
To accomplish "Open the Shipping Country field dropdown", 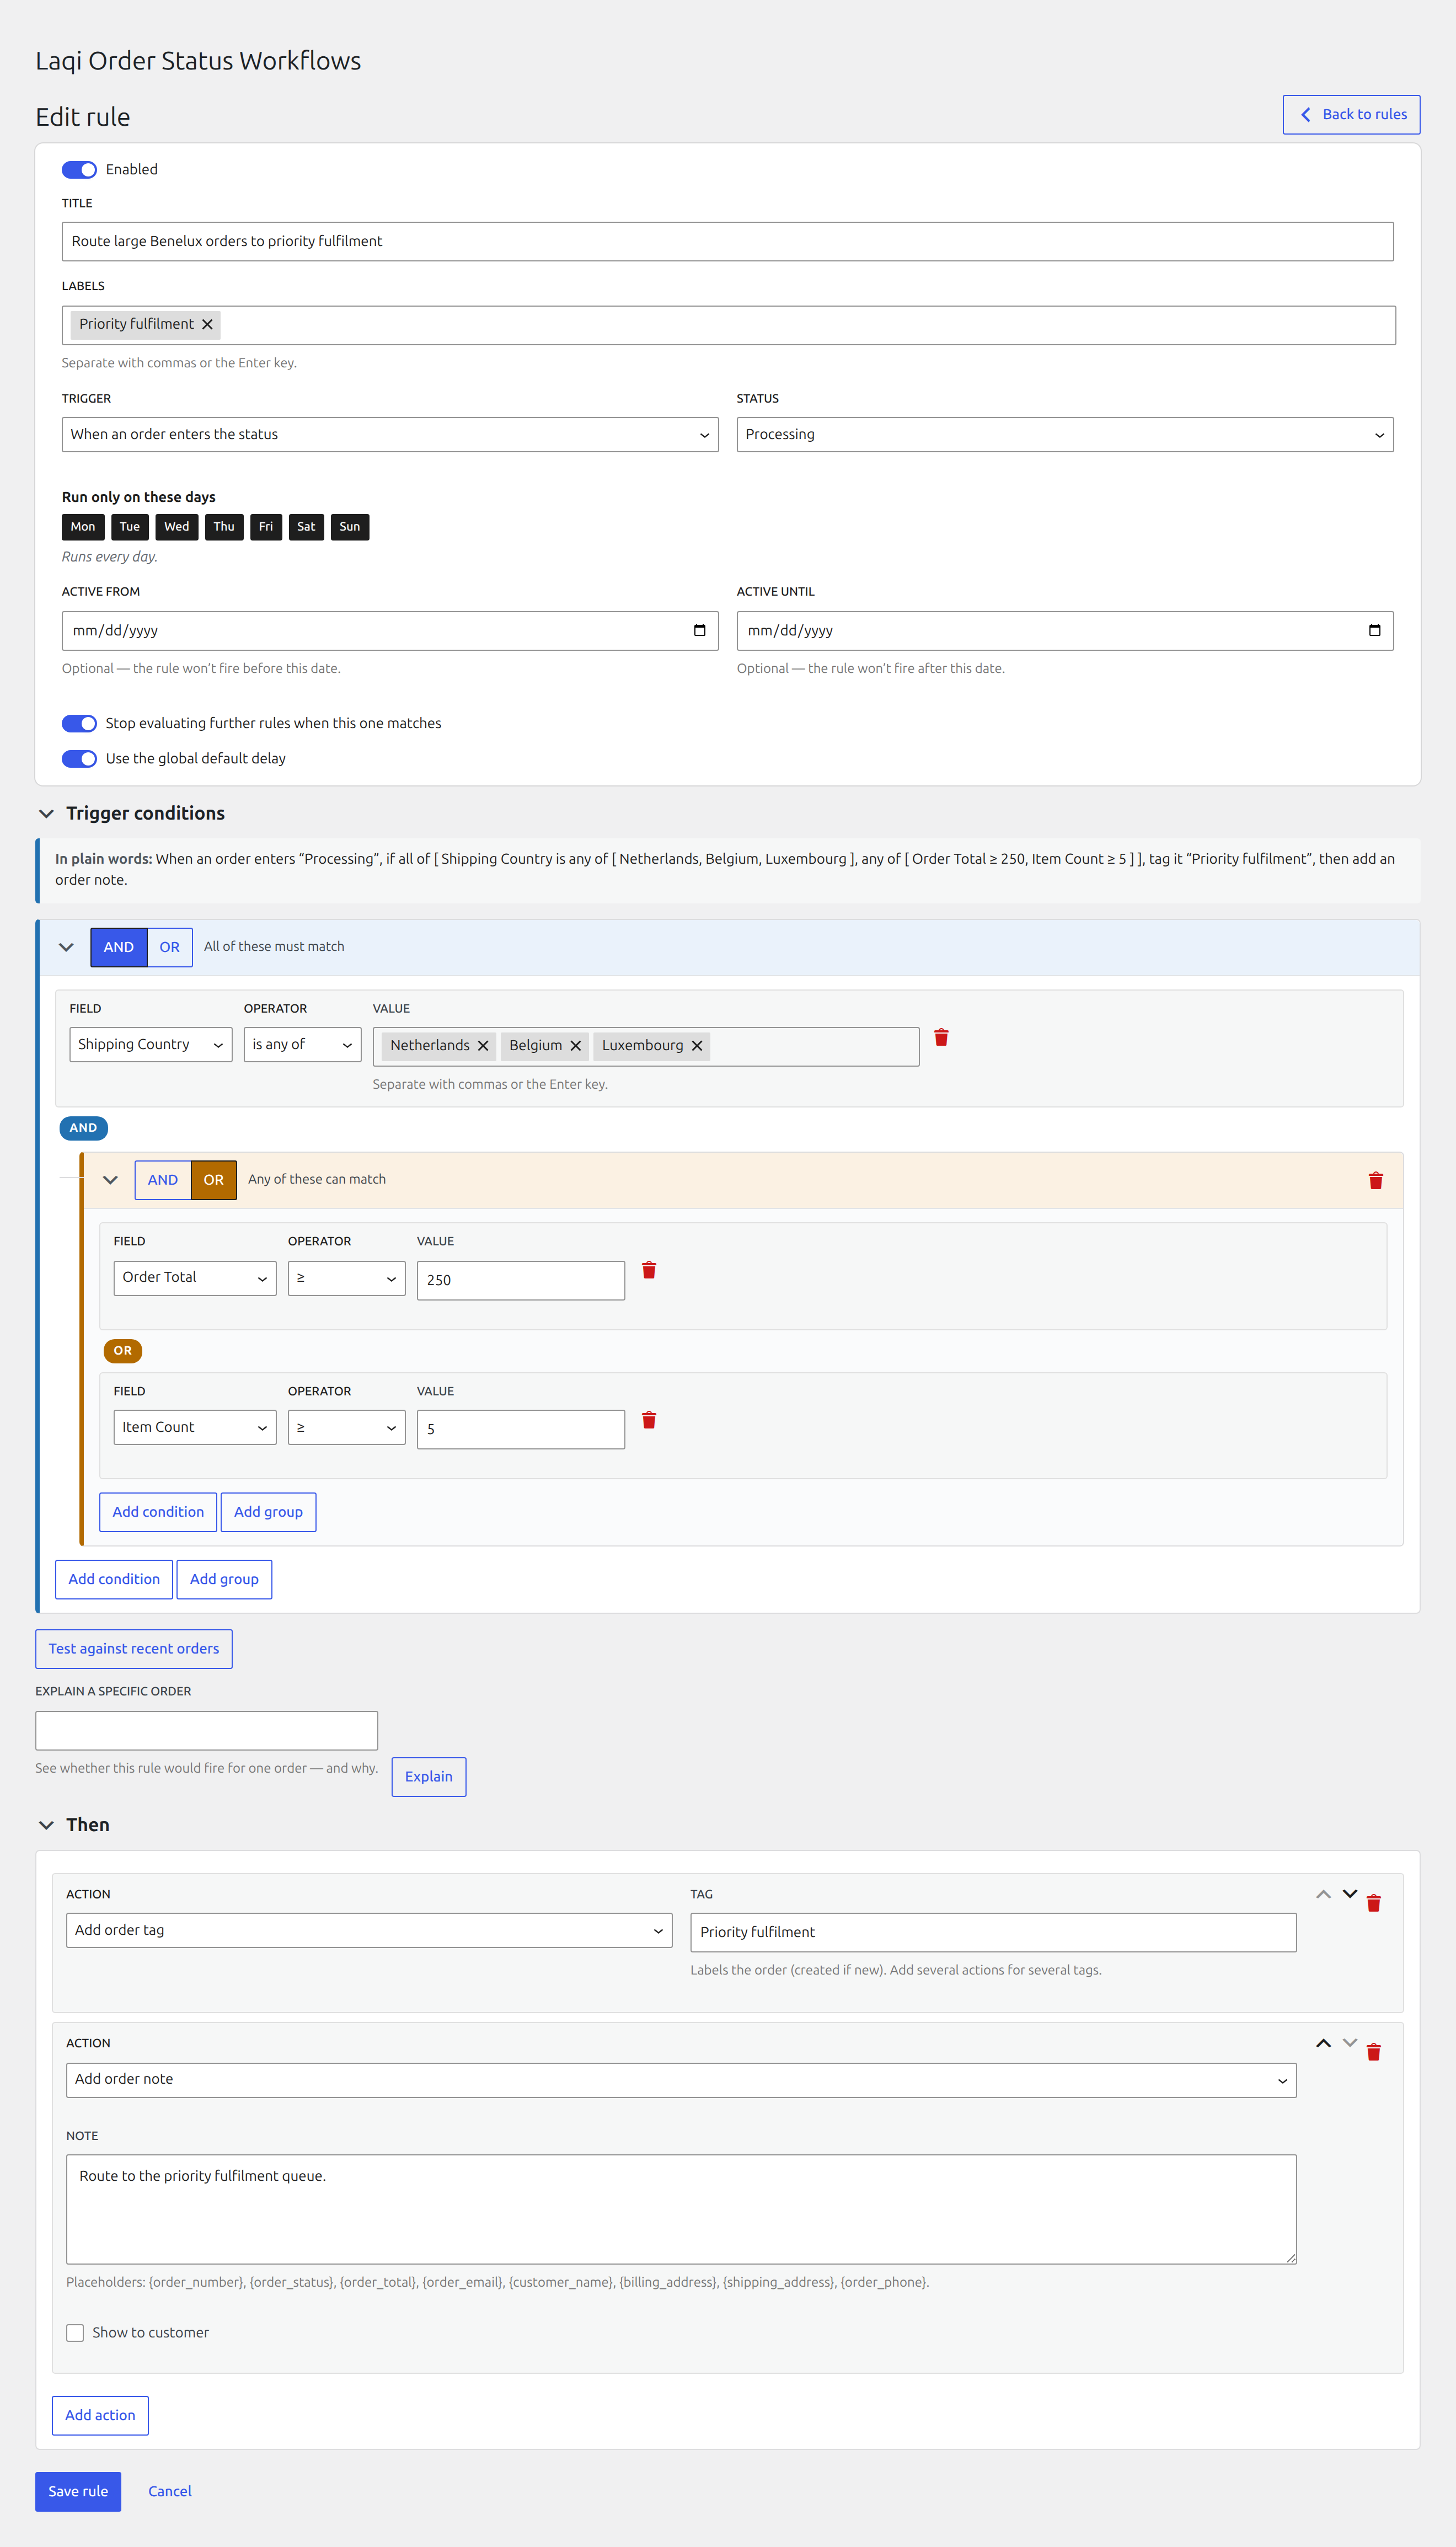I will pyautogui.click(x=151, y=1045).
